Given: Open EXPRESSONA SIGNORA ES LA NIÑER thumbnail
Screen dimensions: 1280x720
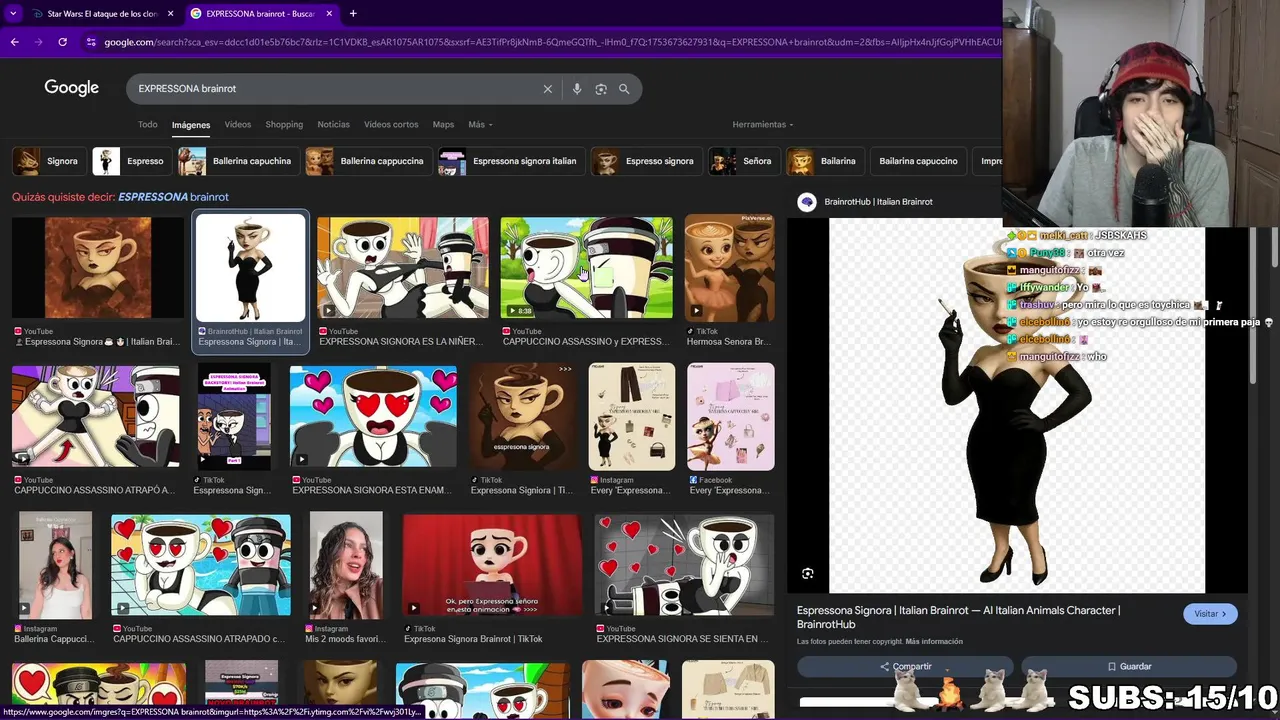Looking at the screenshot, I should point(403,268).
